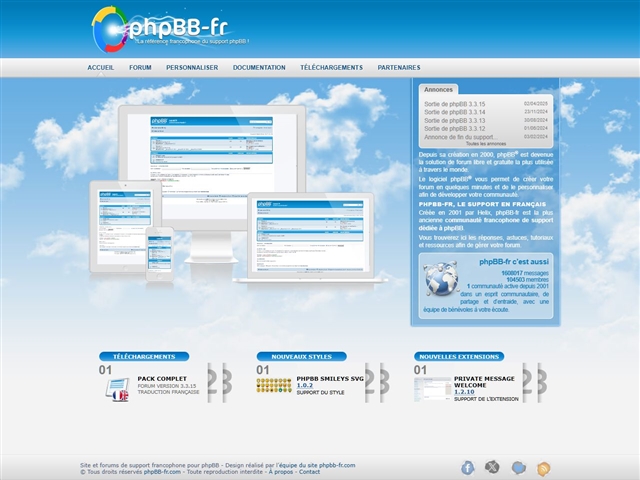This screenshot has width=640, height=480.
Task: Open the Téléchargements menu
Action: pyautogui.click(x=331, y=67)
